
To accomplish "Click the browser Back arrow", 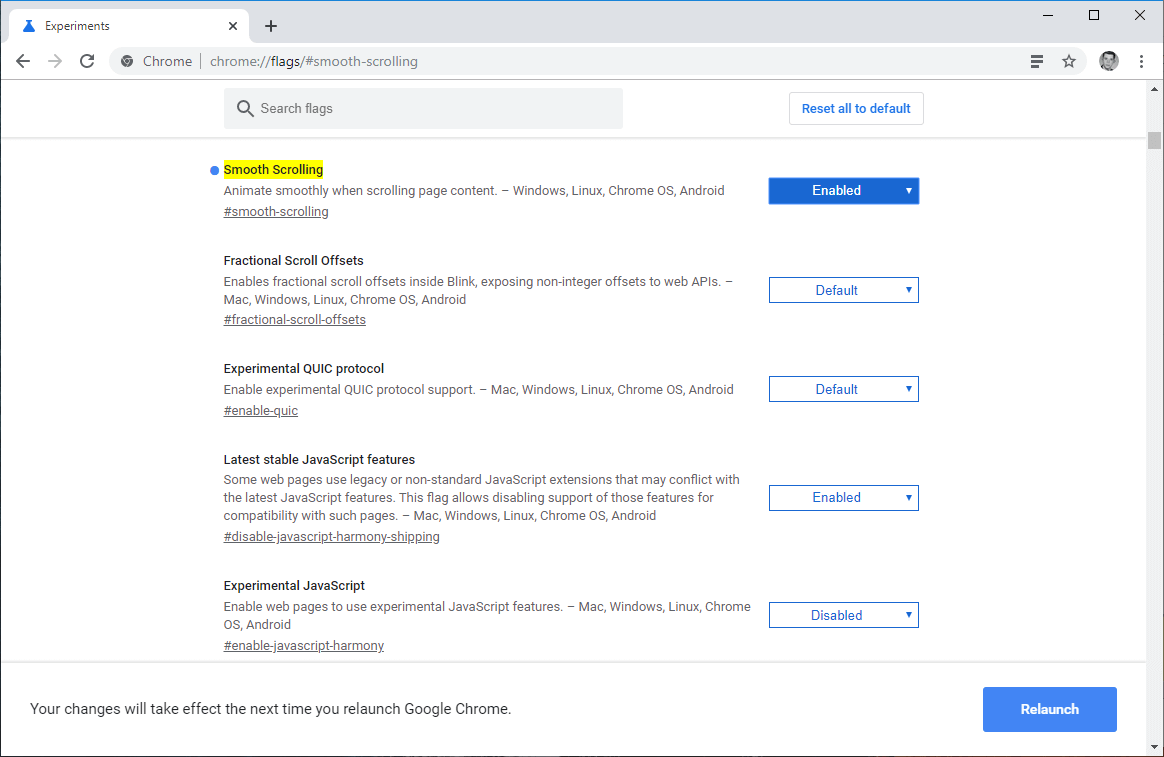I will pyautogui.click(x=23, y=61).
